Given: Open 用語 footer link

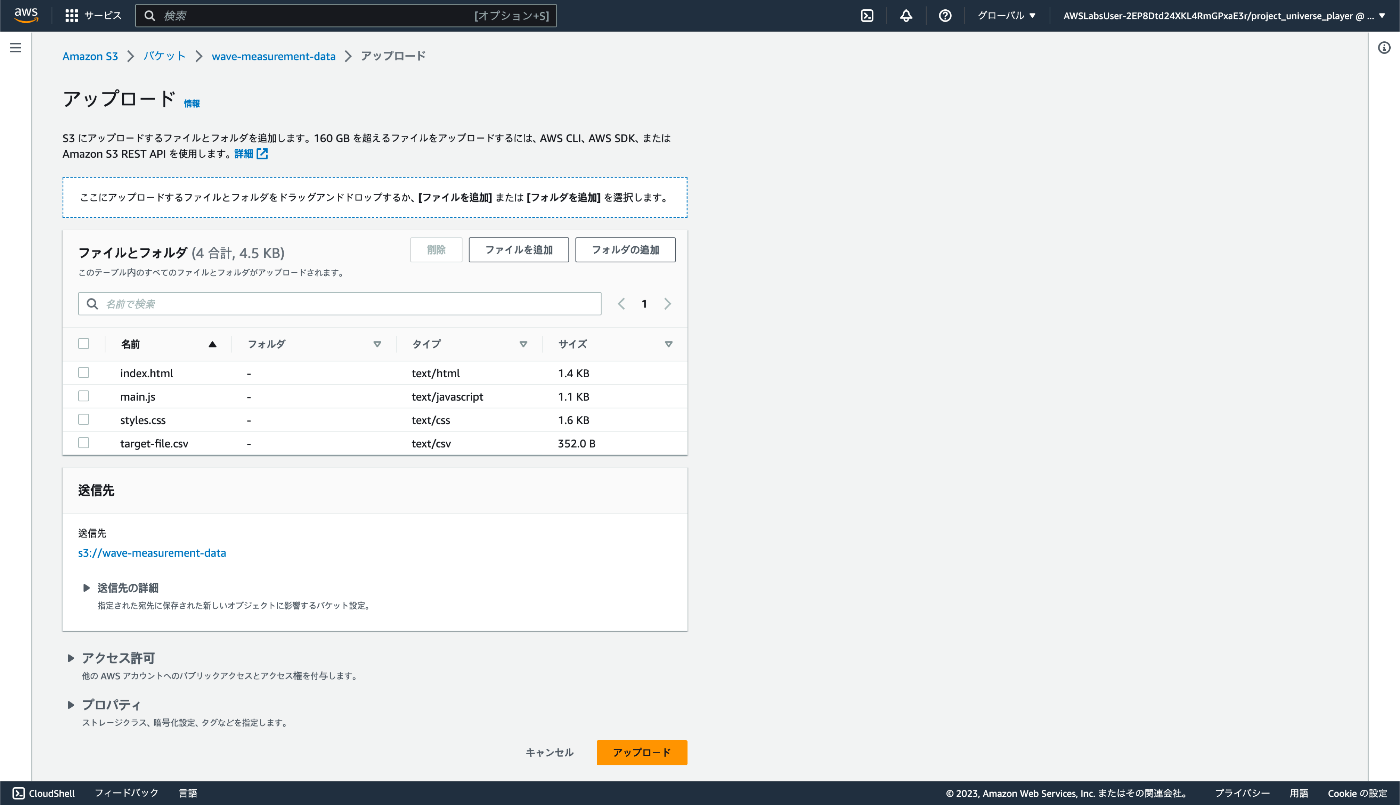Looking at the screenshot, I should pyautogui.click(x=1299, y=793).
